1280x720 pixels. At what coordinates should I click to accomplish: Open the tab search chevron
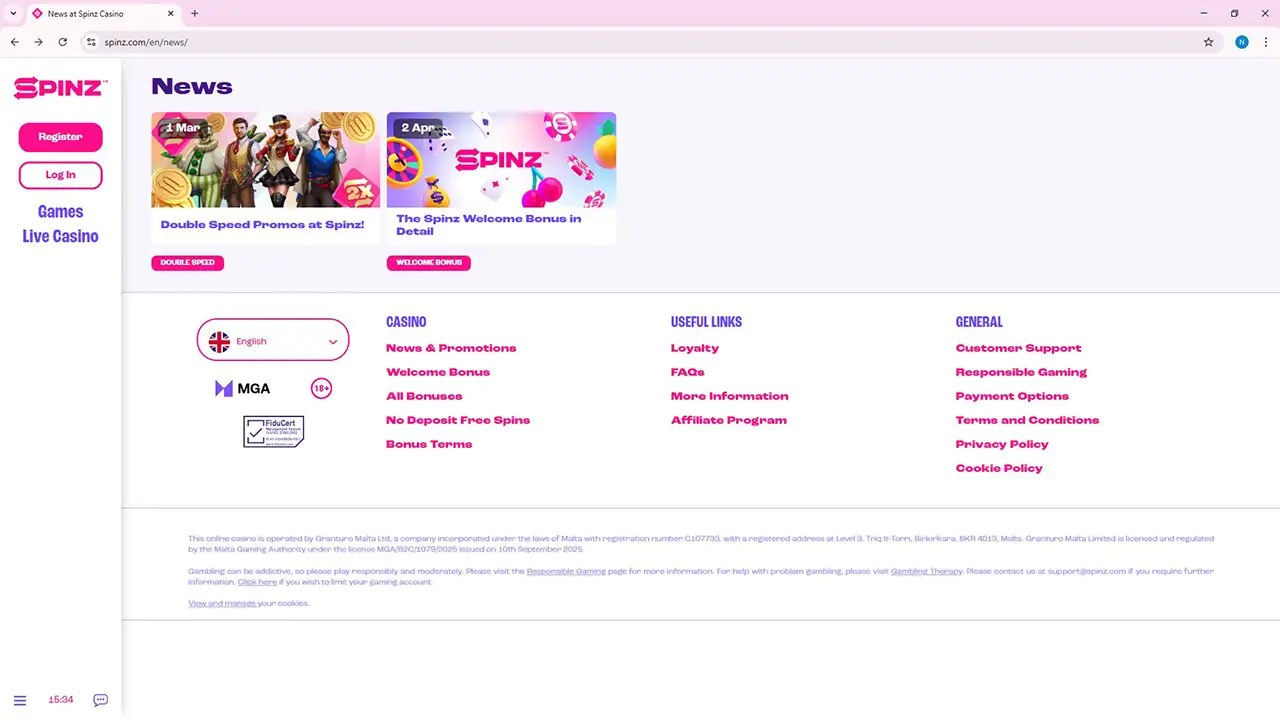(13, 14)
